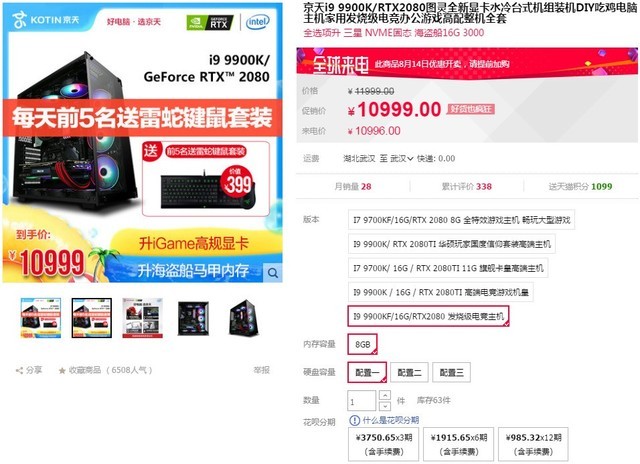Increase quantity with the up arrow
The width and height of the screenshot is (640, 464).
click(x=385, y=395)
